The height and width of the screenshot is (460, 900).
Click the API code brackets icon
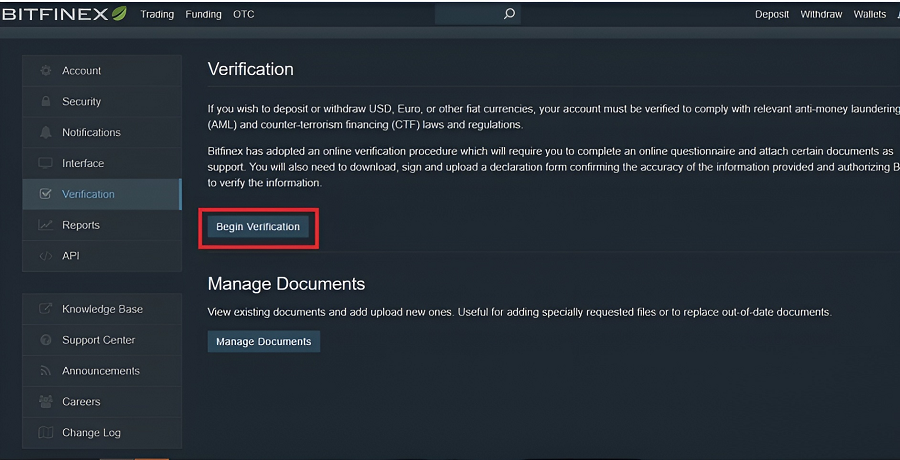point(45,256)
